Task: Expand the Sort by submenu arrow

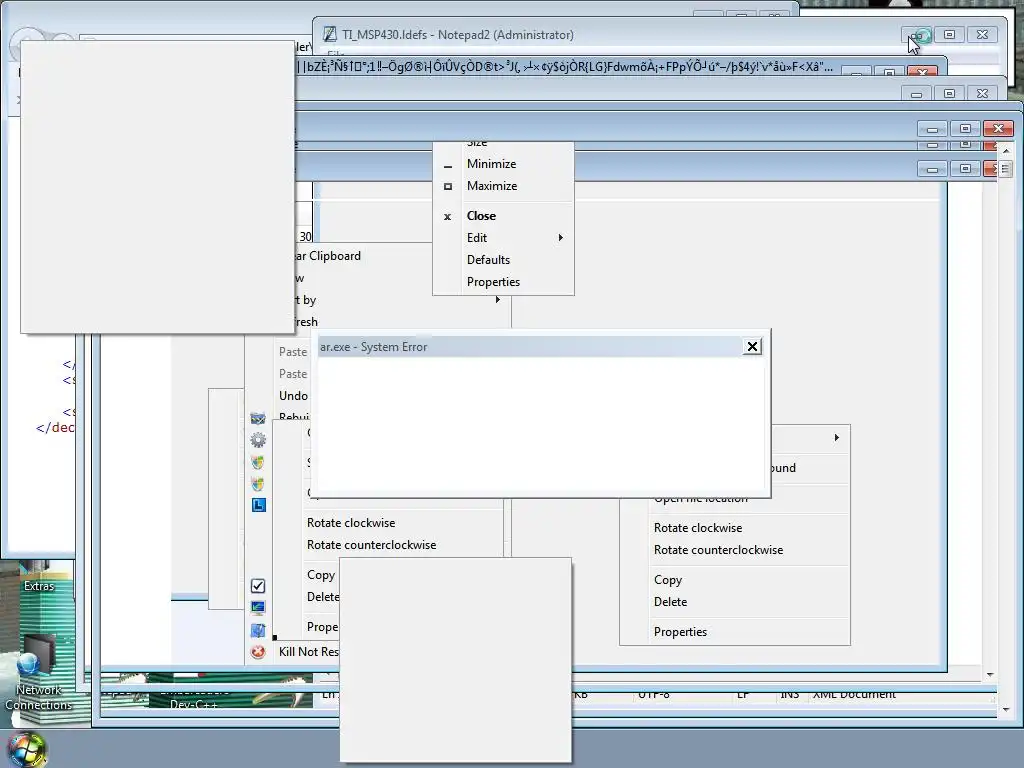Action: click(x=498, y=300)
